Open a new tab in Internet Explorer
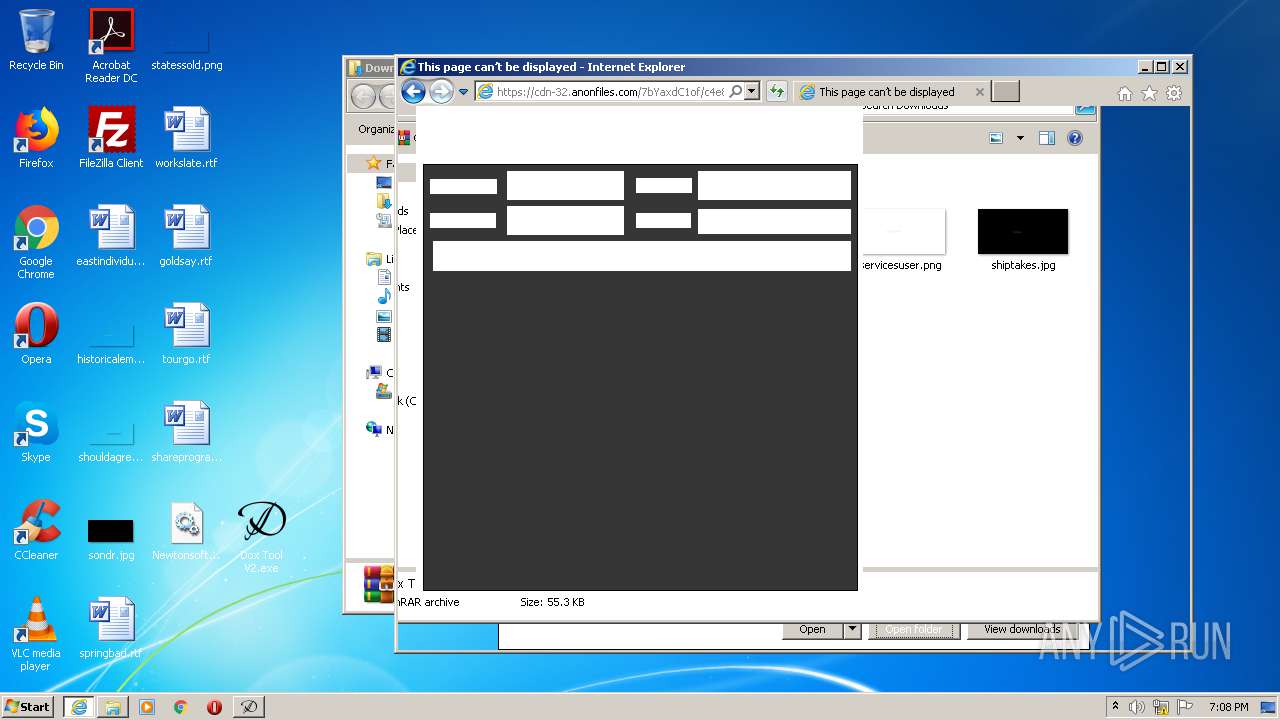The image size is (1280, 720). [x=1005, y=92]
